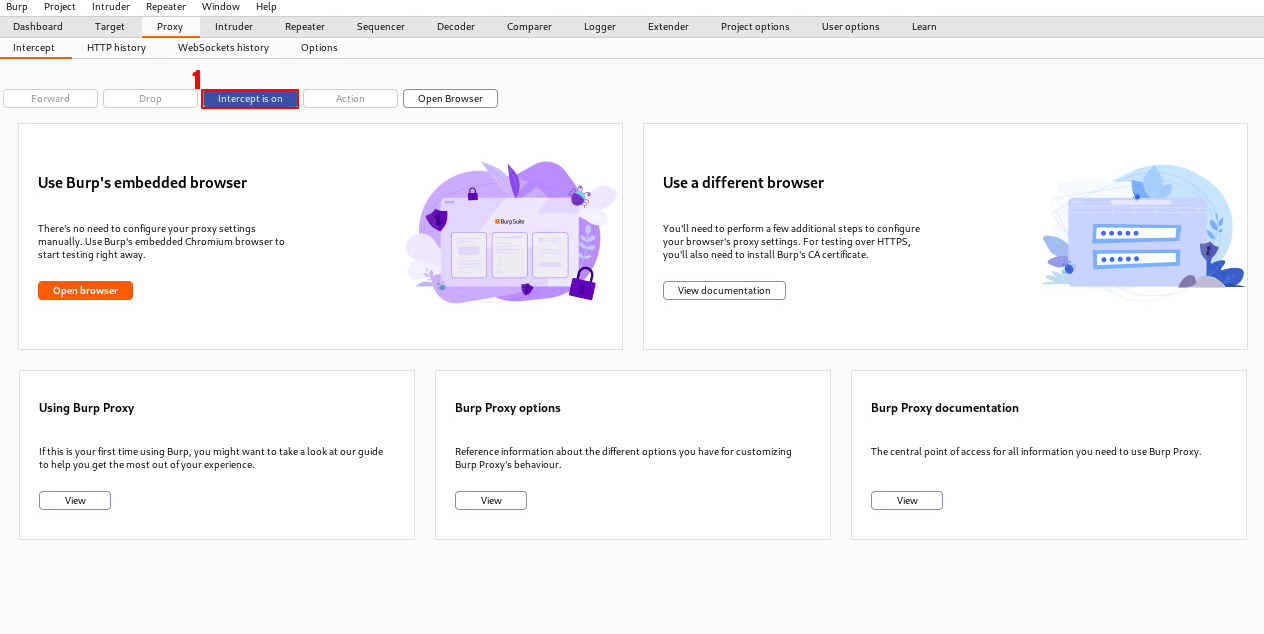Open the Burp menu
This screenshot has width=1264, height=634.
tap(17, 7)
